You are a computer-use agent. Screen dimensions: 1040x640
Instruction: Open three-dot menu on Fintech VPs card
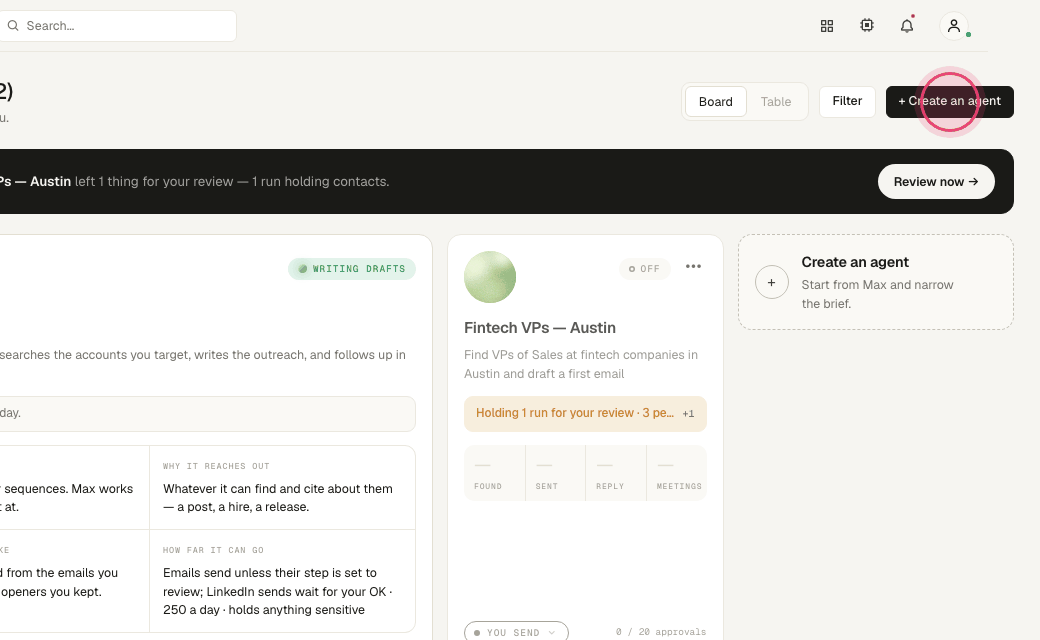(693, 267)
